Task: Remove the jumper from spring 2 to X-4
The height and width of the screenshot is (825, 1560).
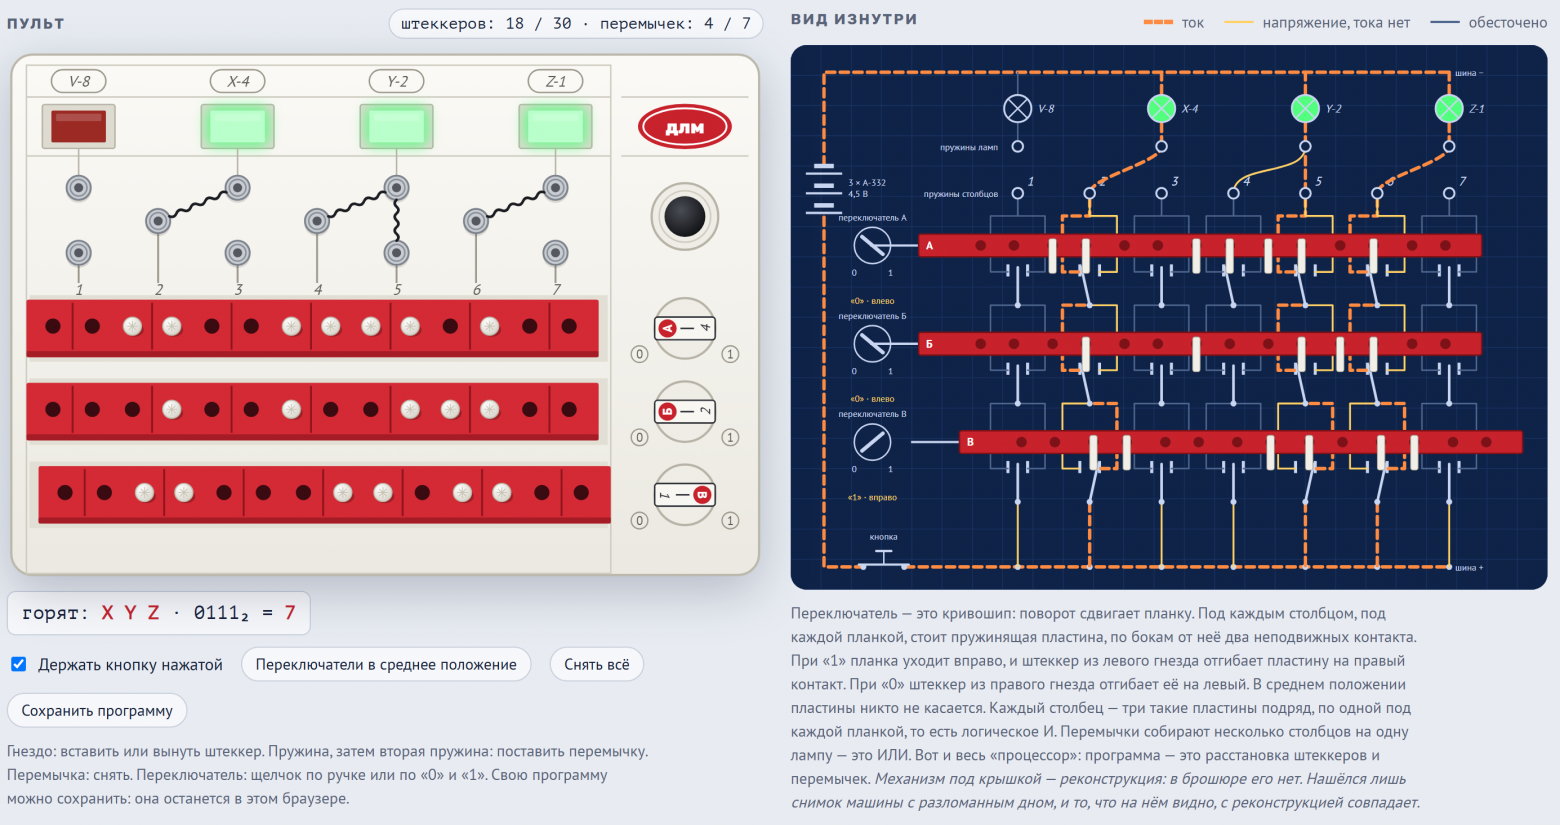Action: 198,204
